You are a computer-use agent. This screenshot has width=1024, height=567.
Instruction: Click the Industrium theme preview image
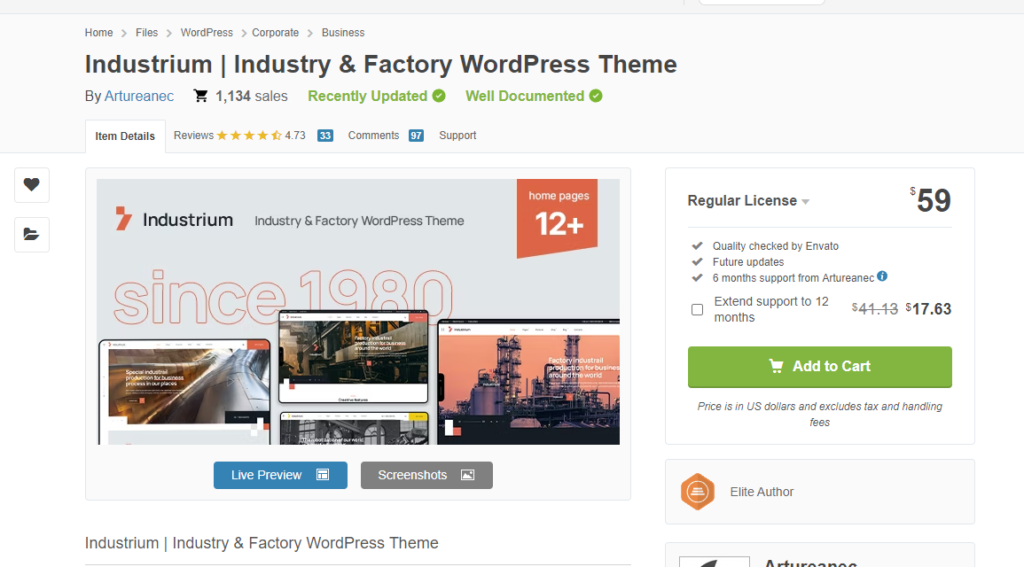358,311
